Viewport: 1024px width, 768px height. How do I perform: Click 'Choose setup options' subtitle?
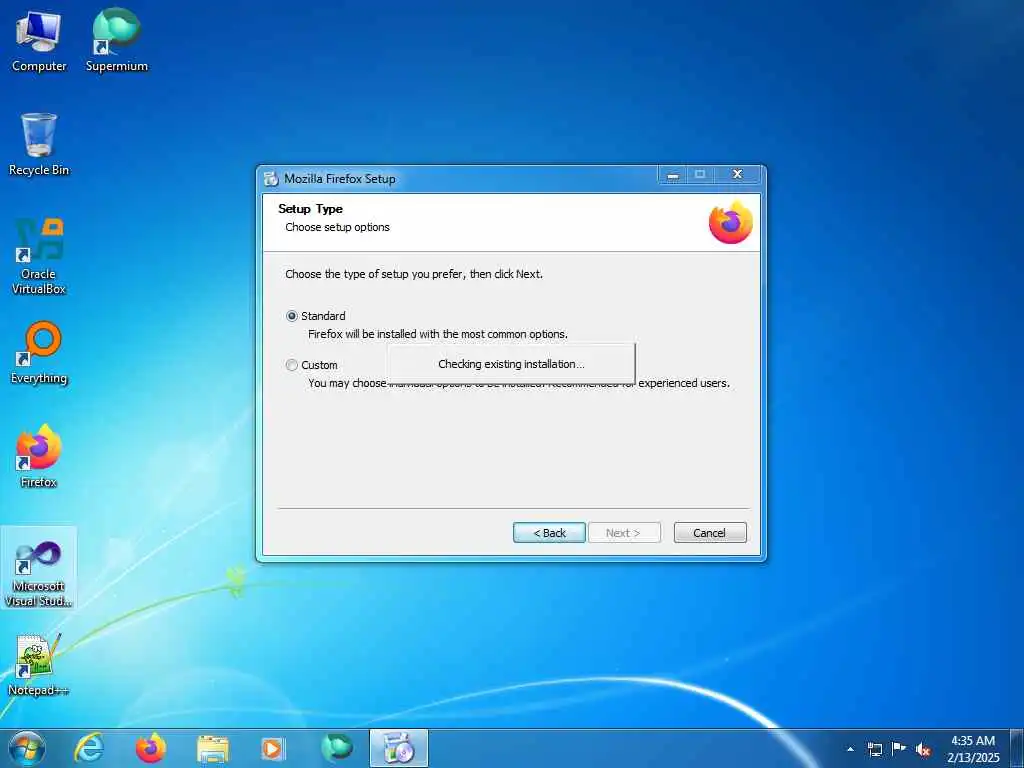point(338,227)
